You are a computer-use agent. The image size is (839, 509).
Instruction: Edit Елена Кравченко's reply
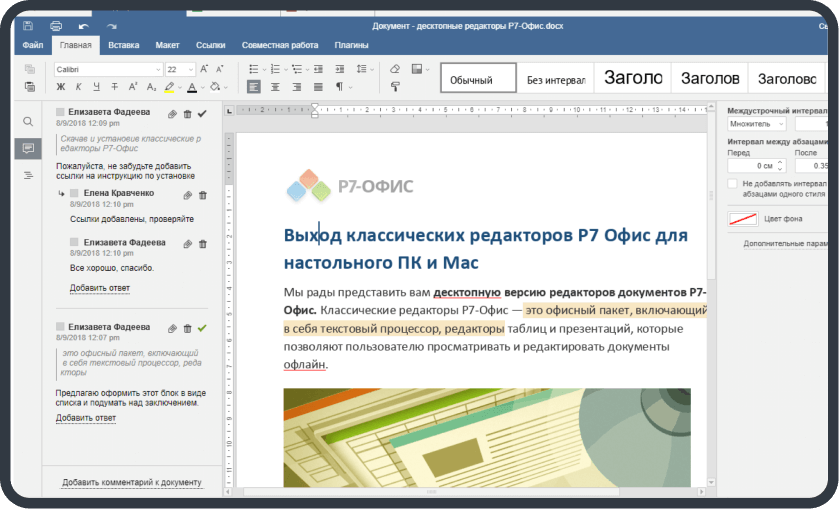click(187, 195)
